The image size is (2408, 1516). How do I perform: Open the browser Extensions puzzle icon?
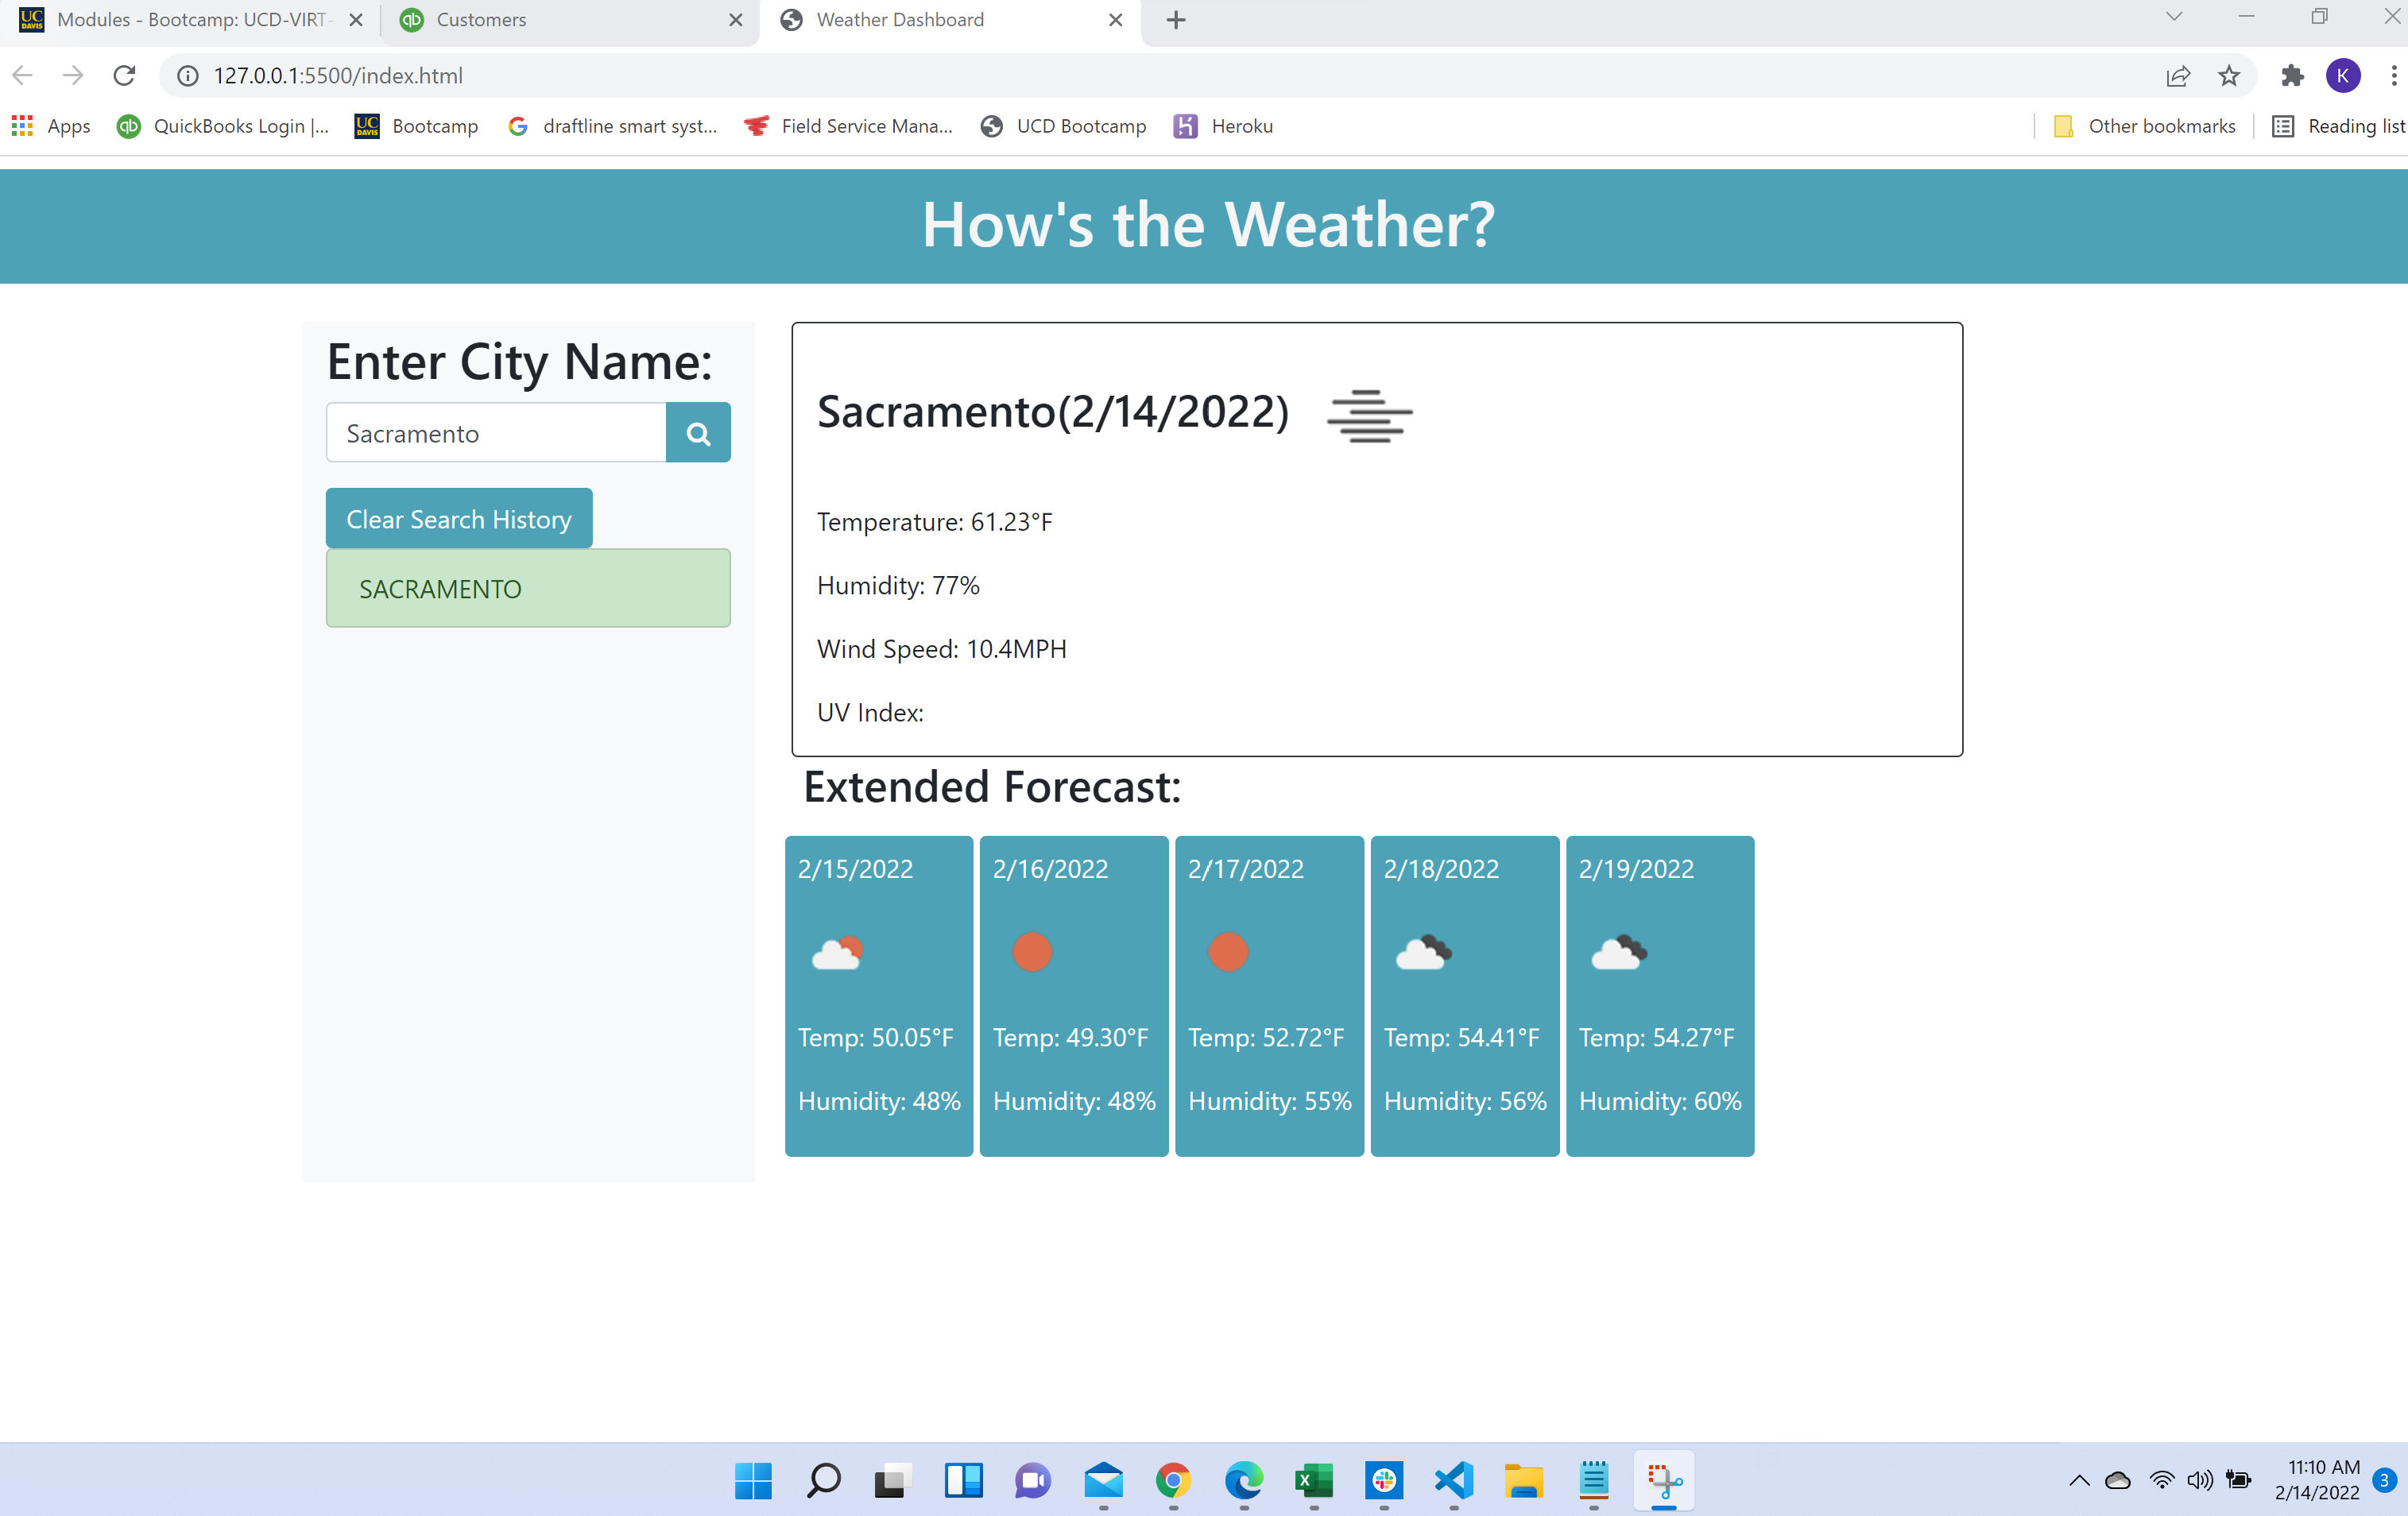[x=2291, y=75]
